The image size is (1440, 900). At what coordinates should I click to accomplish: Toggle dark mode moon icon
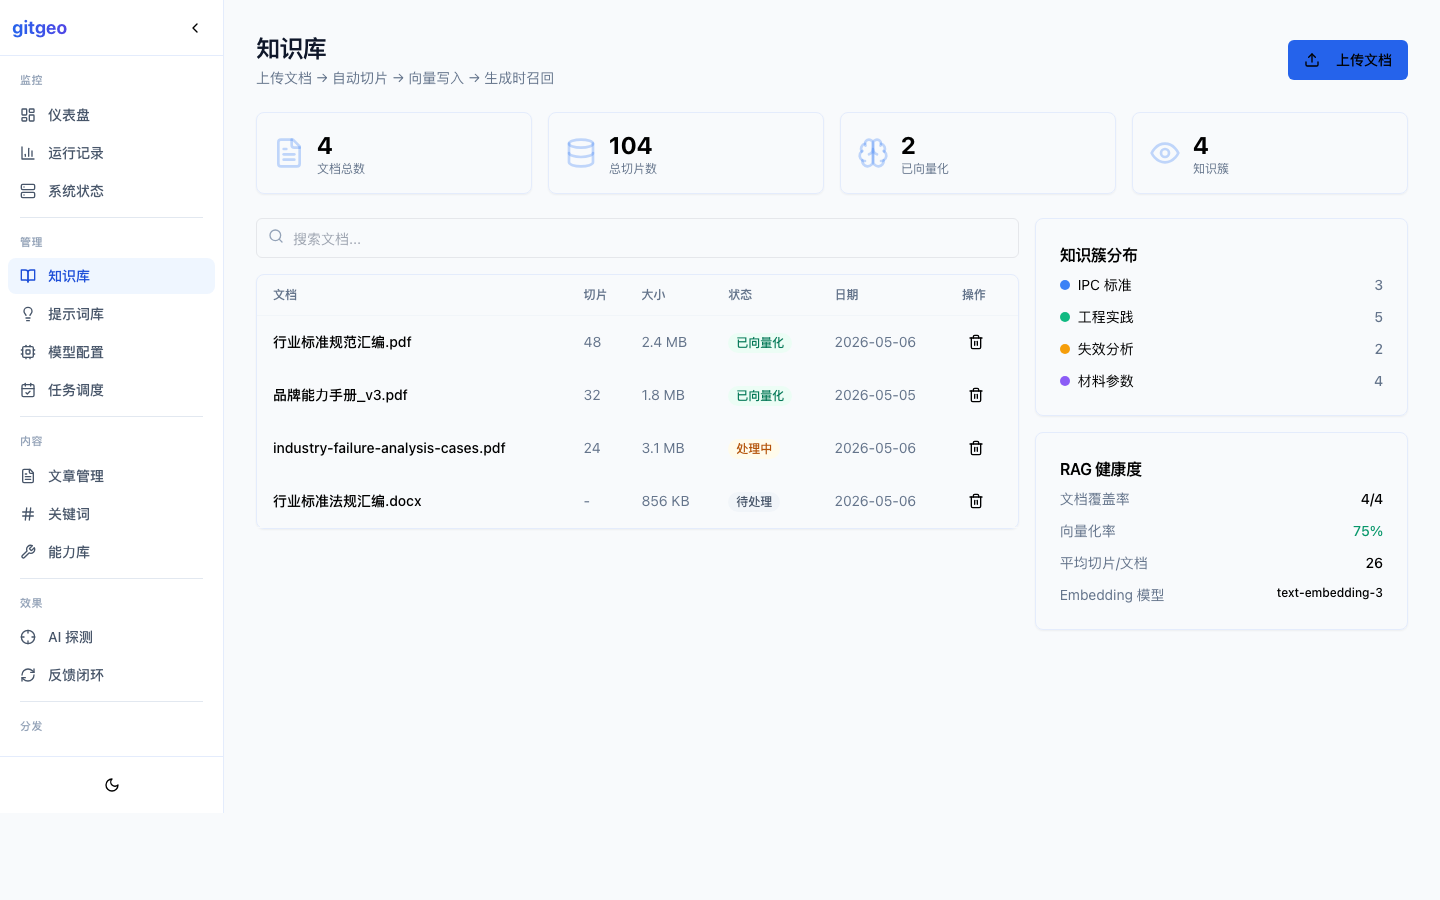(x=112, y=785)
